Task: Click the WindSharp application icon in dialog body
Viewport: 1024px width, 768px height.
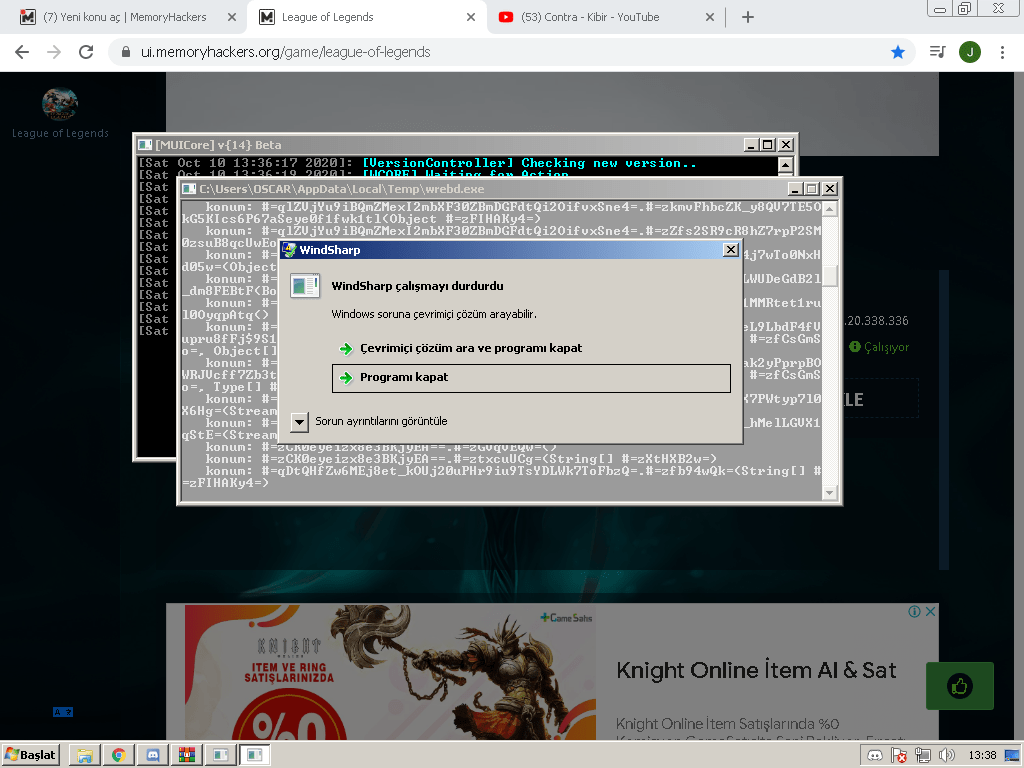Action: pyautogui.click(x=305, y=286)
